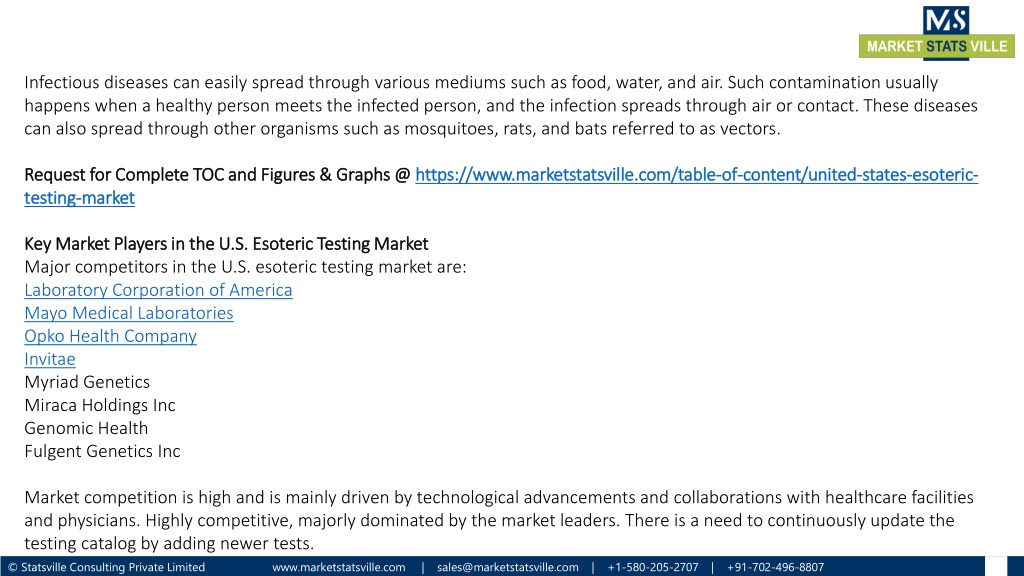The width and height of the screenshot is (1024, 576).
Task: Click the Fulgent Genetics Inc entry
Action: [103, 451]
